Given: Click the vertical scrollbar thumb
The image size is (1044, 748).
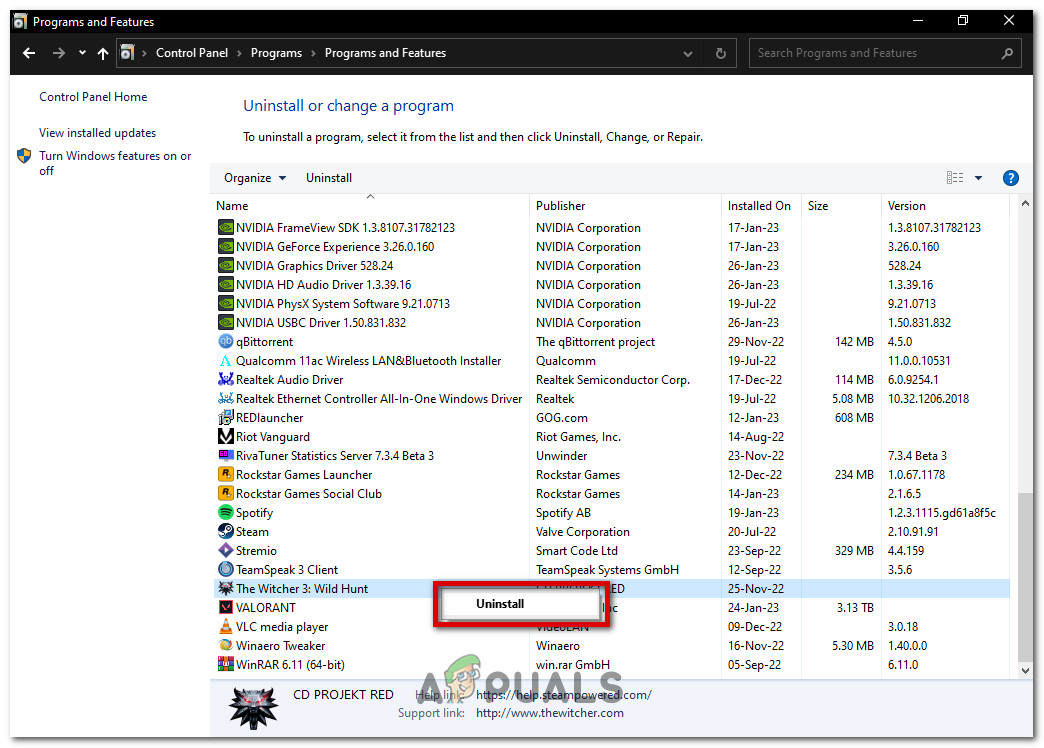Looking at the screenshot, I should [x=1025, y=576].
